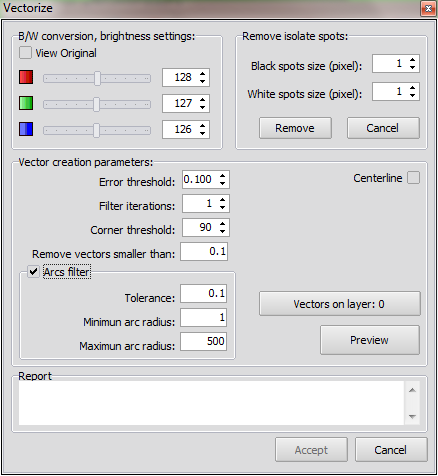The image size is (438, 476).
Task: Increase red brightness value with up arrow
Action: [203, 74]
